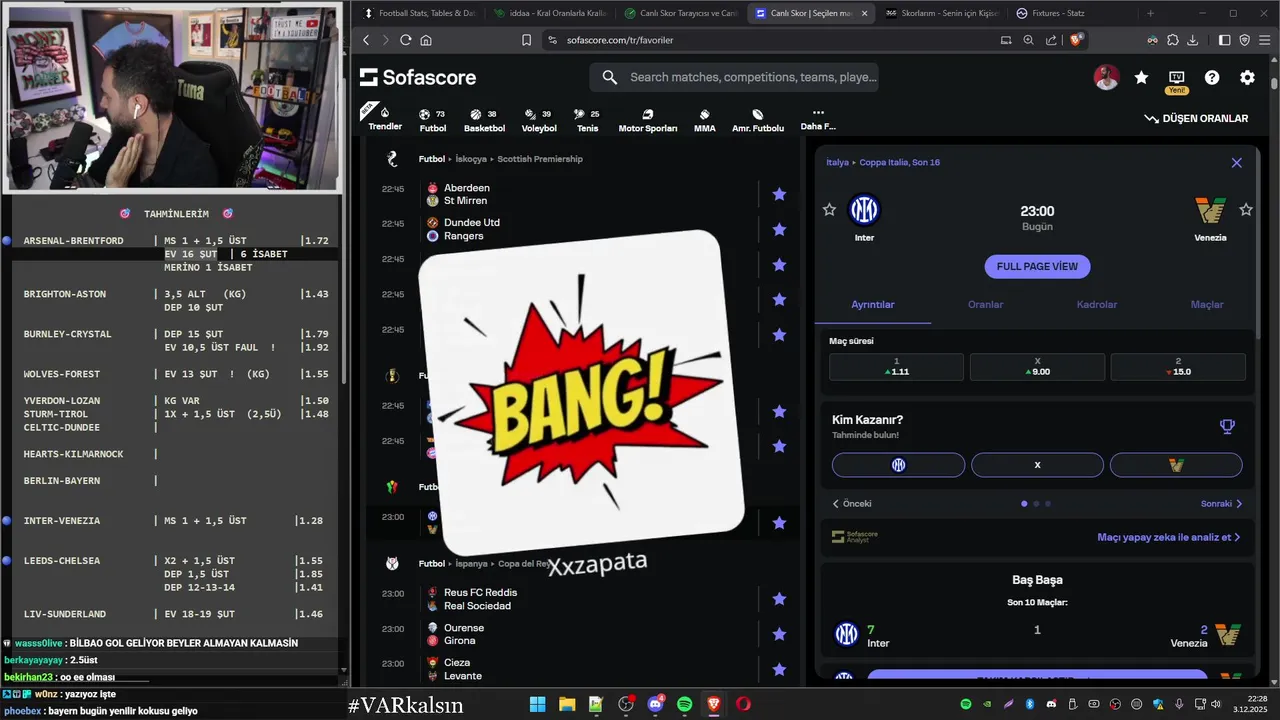Click the Sofascore logo
Screen dimensions: 1280x720
point(418,77)
